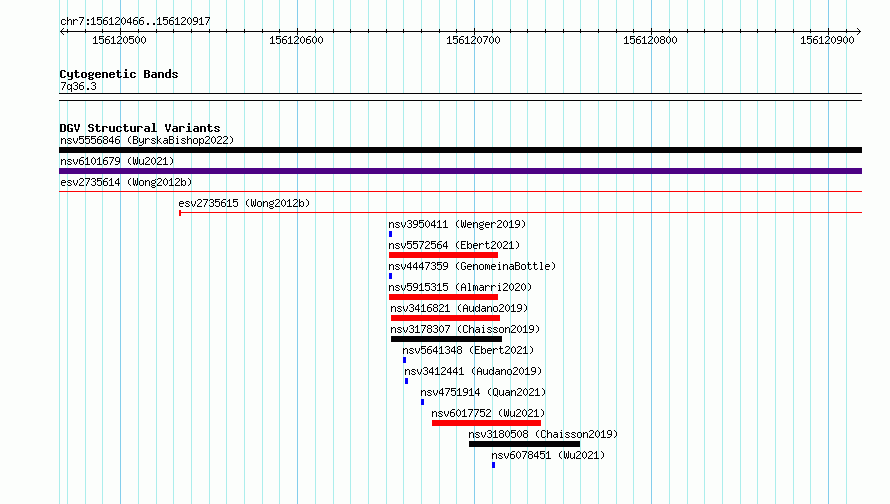This screenshot has width=890, height=504.
Task: Select the red nsv6017752 variant bar
Action: 486,423
